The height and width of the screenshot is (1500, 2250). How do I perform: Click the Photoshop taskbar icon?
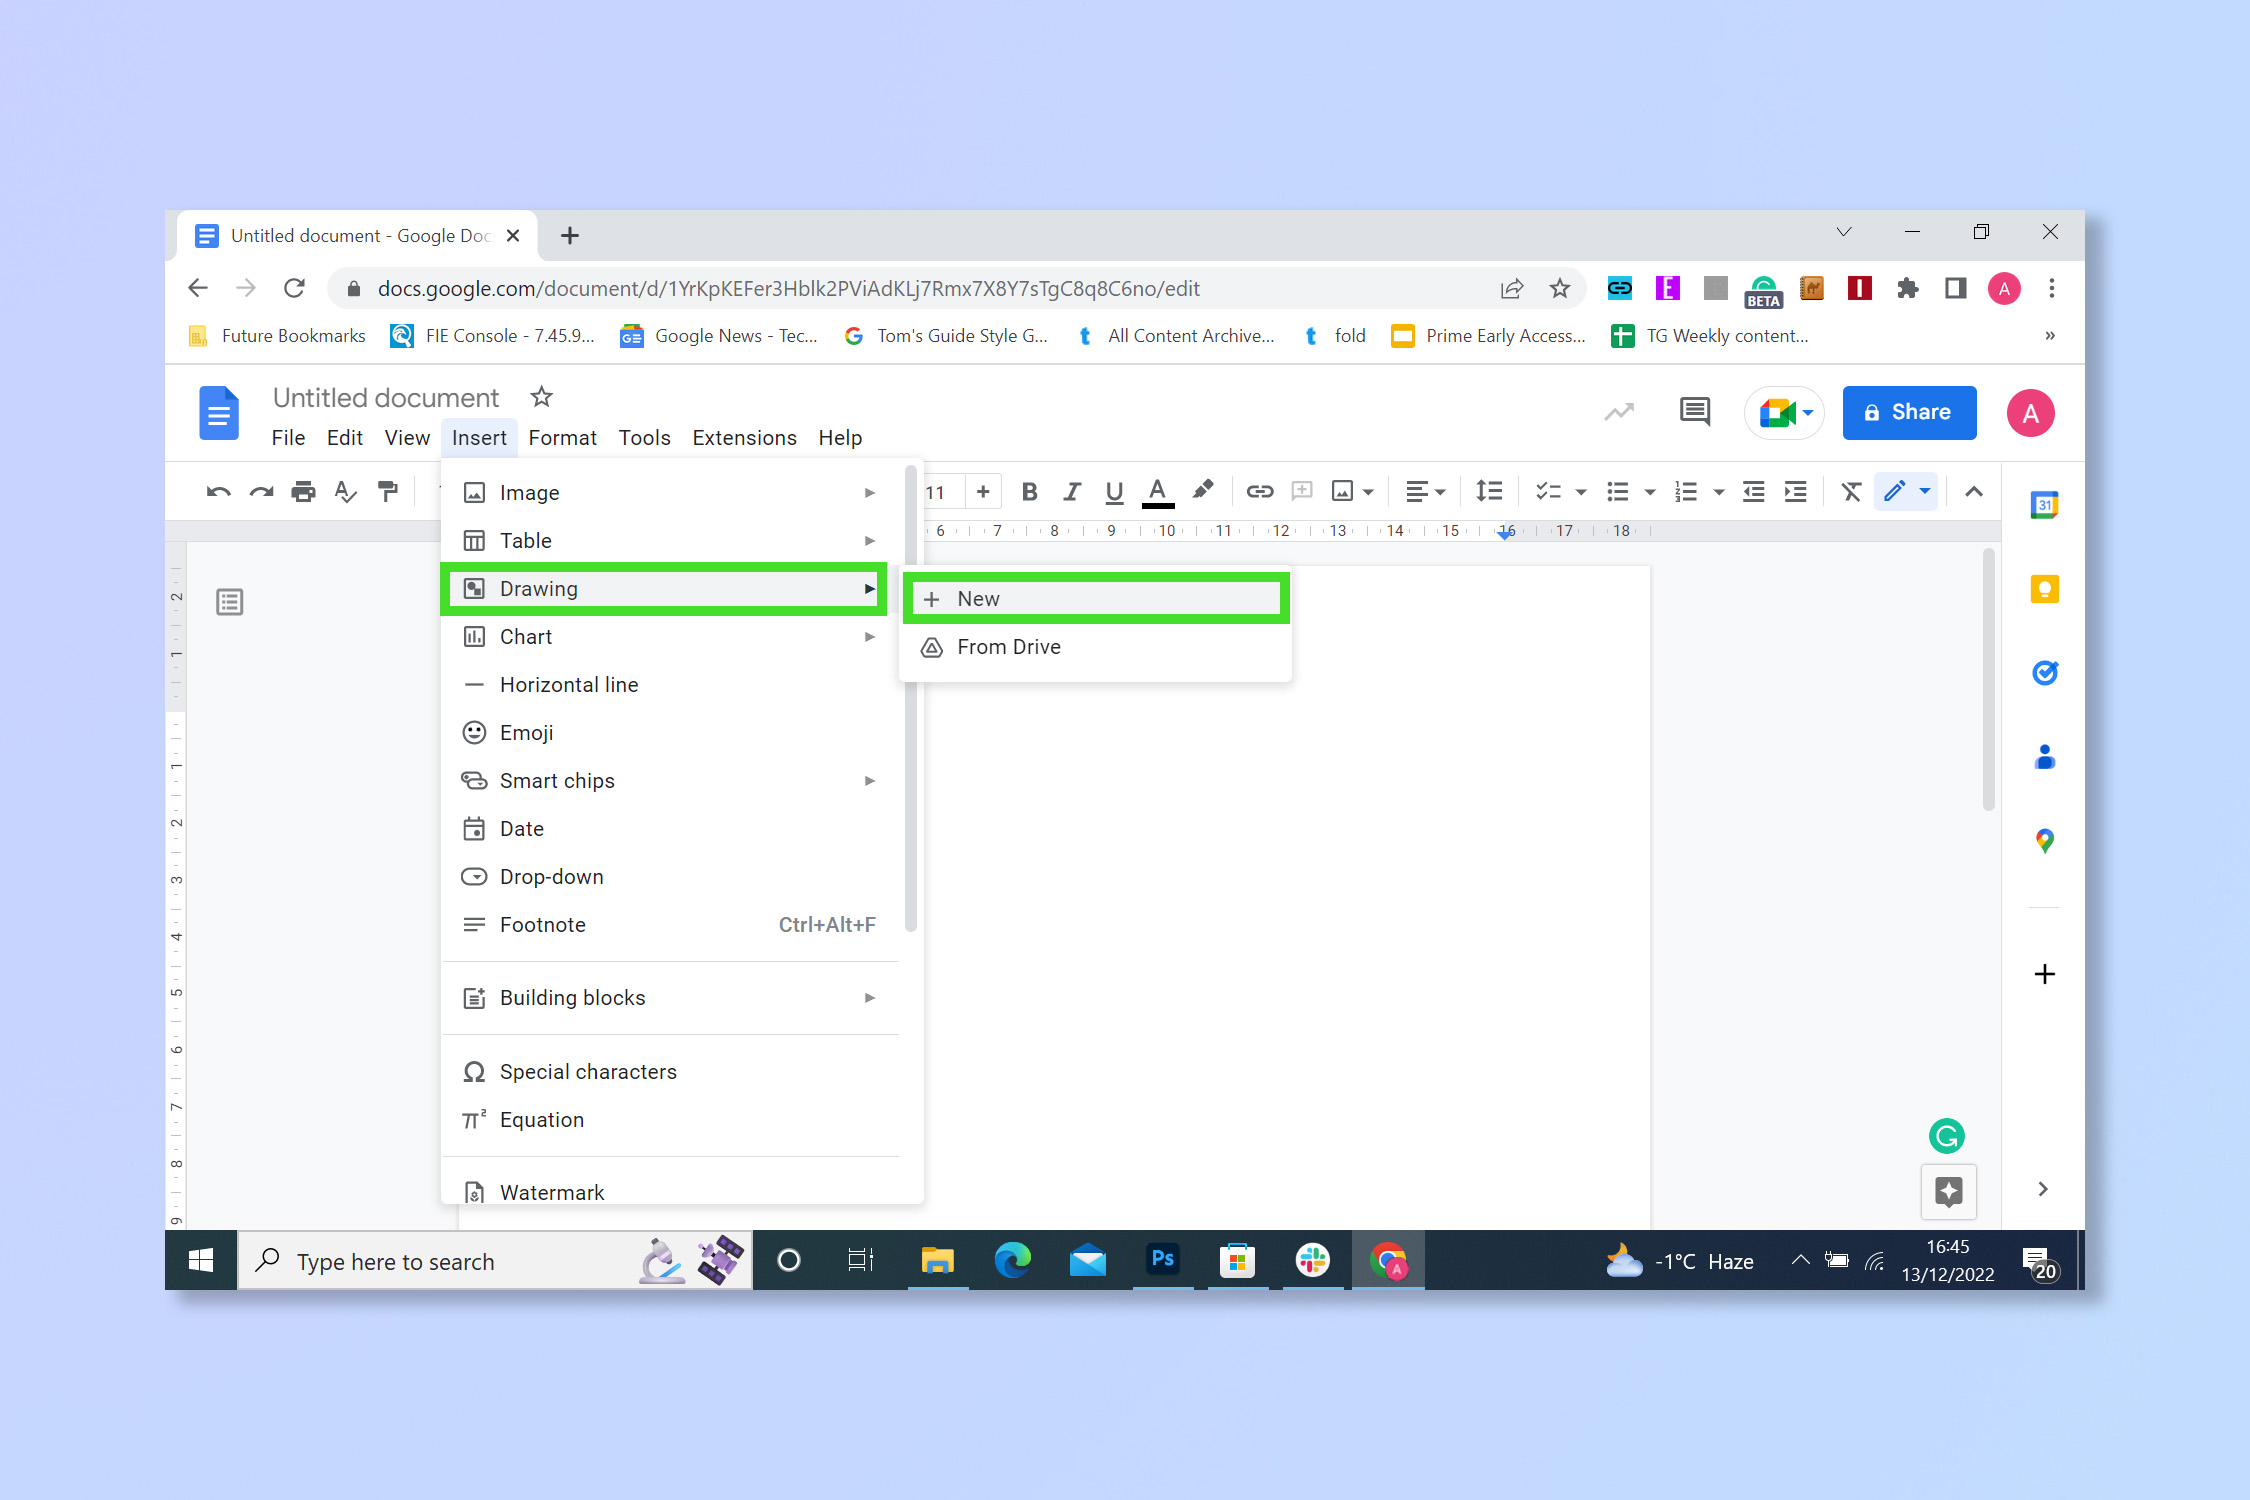coord(1164,1261)
